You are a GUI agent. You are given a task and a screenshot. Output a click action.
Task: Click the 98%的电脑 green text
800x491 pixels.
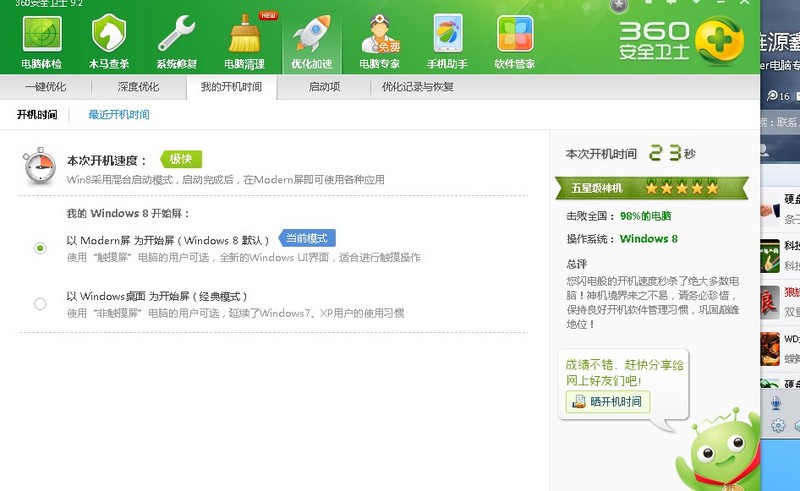click(645, 216)
